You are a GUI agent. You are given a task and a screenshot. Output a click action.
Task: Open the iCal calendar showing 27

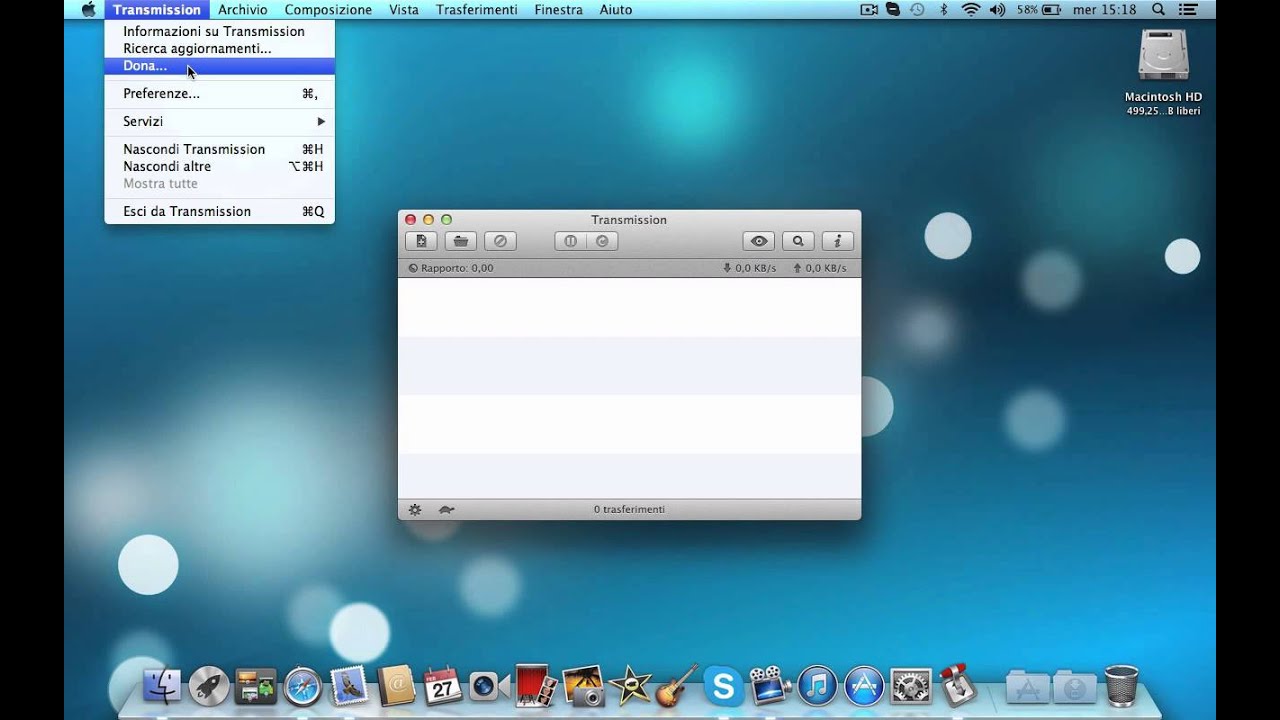click(443, 686)
